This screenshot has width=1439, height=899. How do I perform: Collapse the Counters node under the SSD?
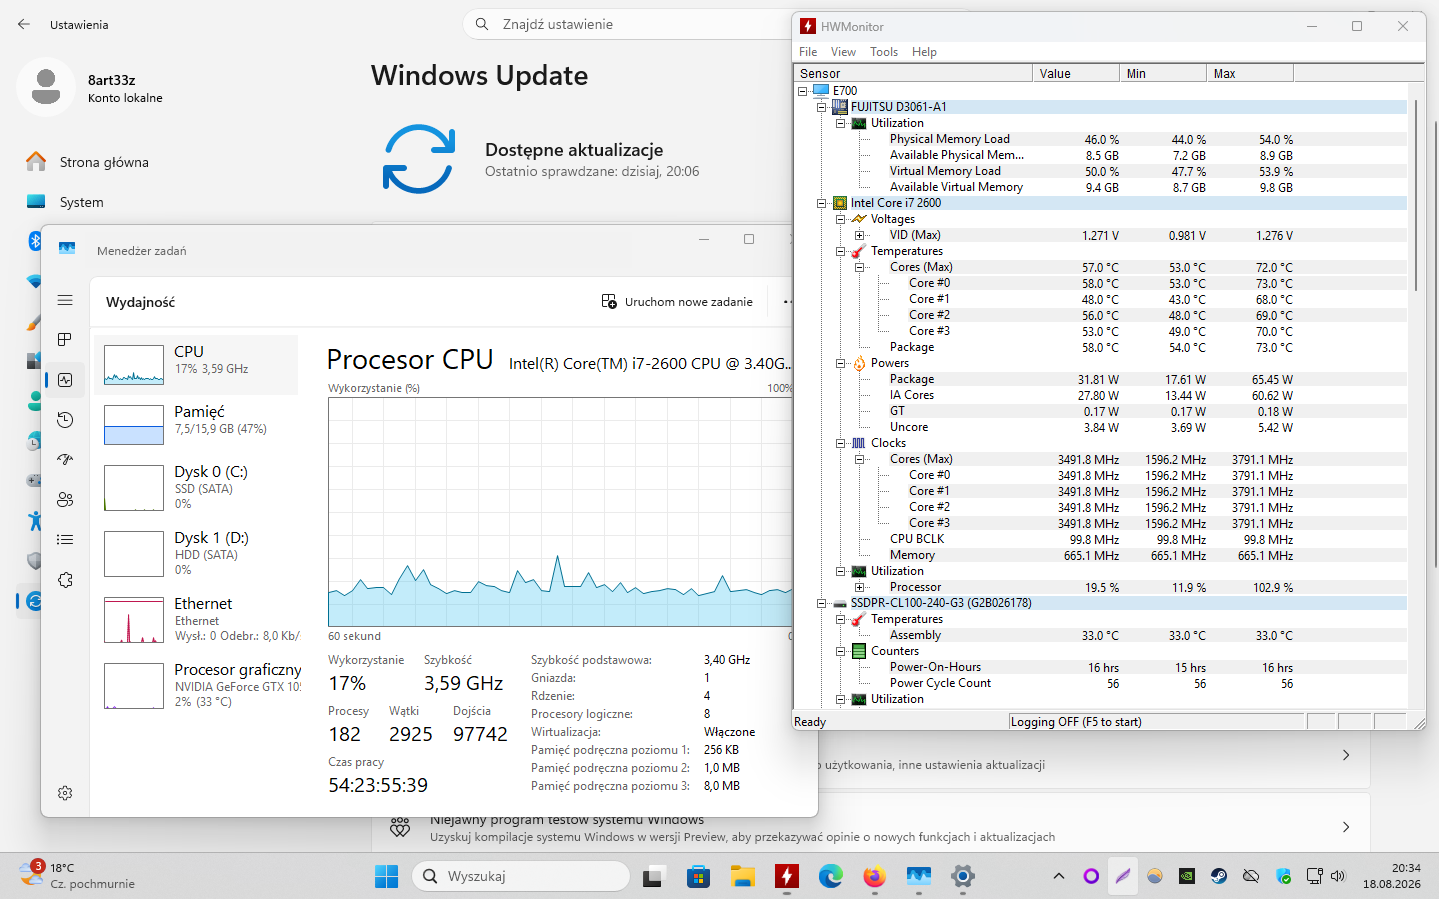[x=841, y=651]
